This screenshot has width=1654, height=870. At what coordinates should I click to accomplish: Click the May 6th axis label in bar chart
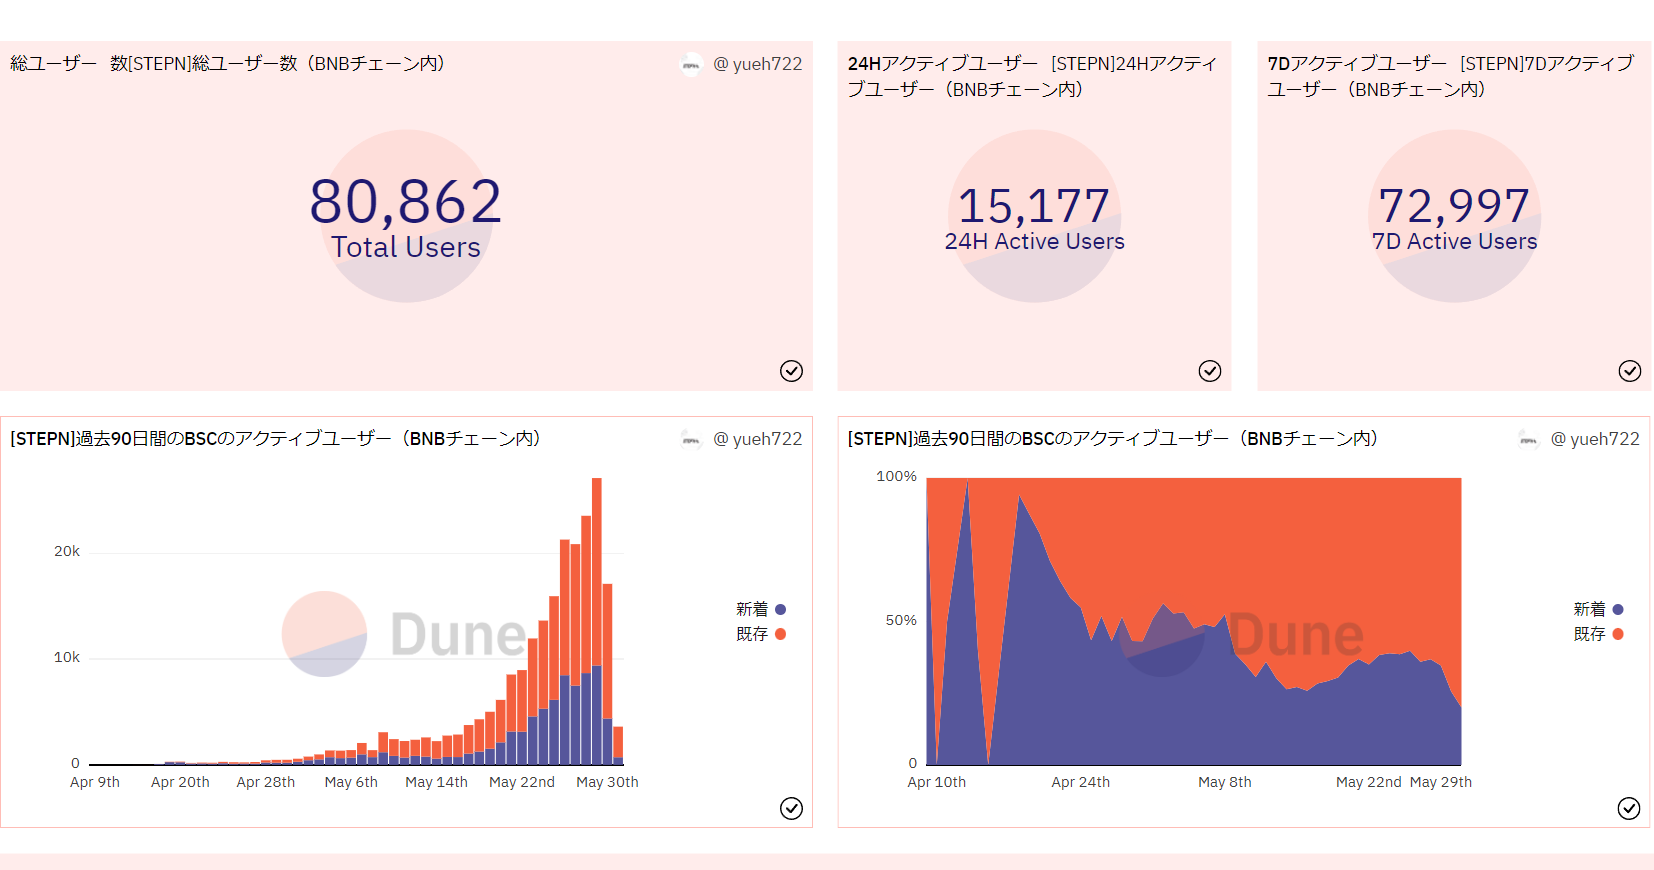tap(351, 782)
